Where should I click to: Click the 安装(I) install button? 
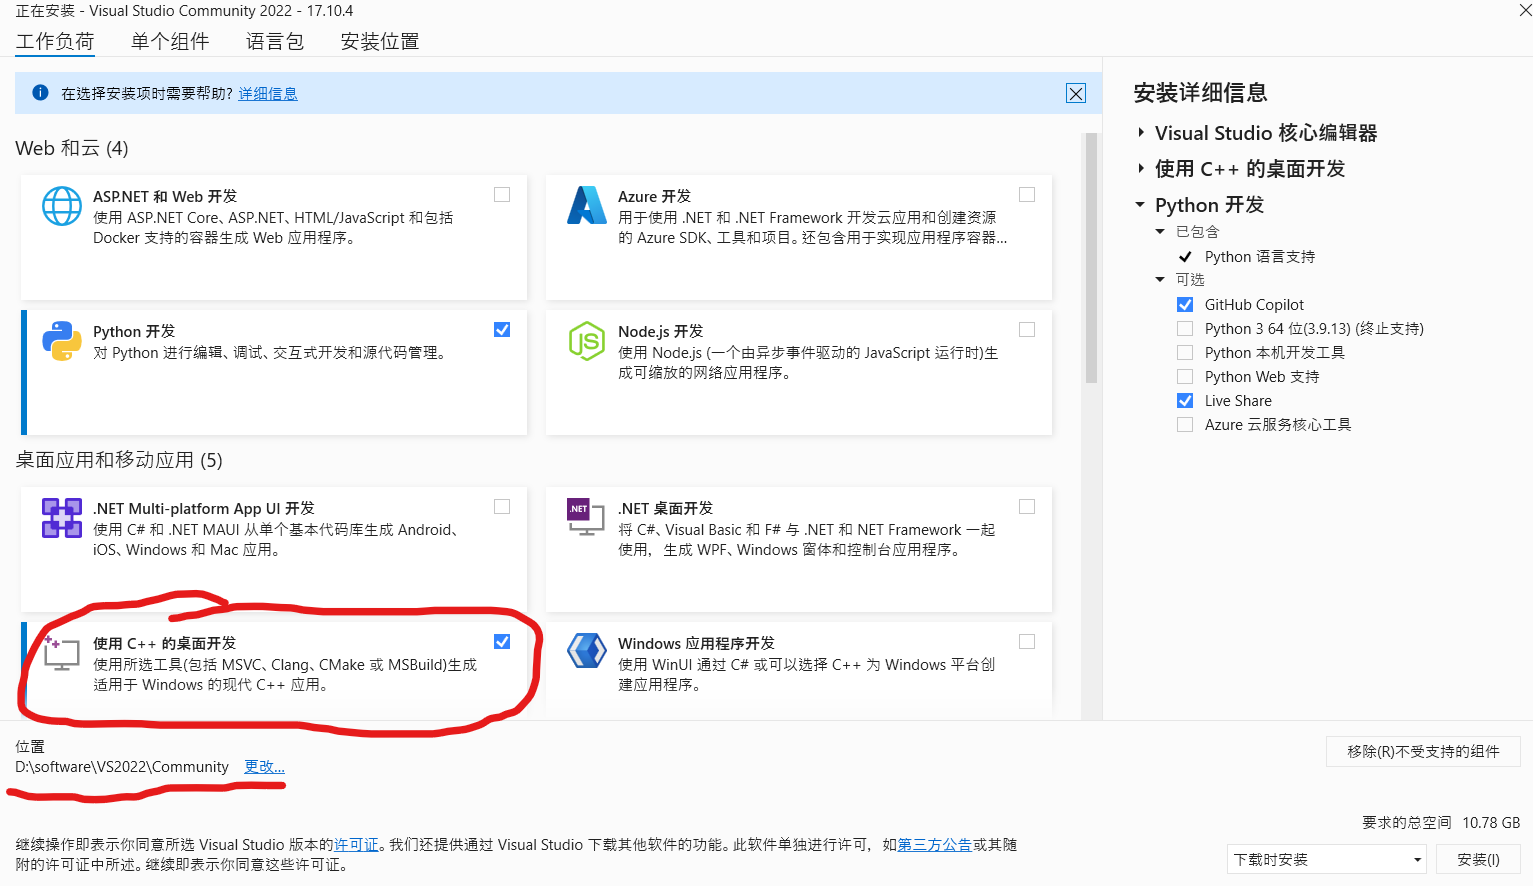tap(1478, 860)
